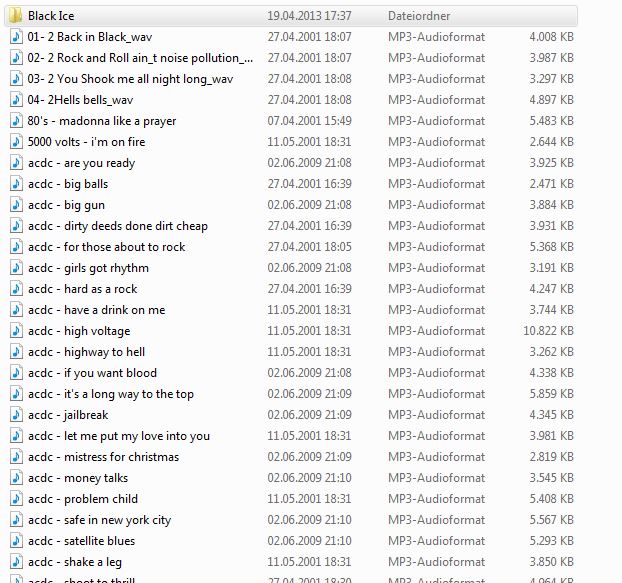Click the icon for acdc - girls got rhythm
Screen dimensions: 622x583
pos(16,268)
